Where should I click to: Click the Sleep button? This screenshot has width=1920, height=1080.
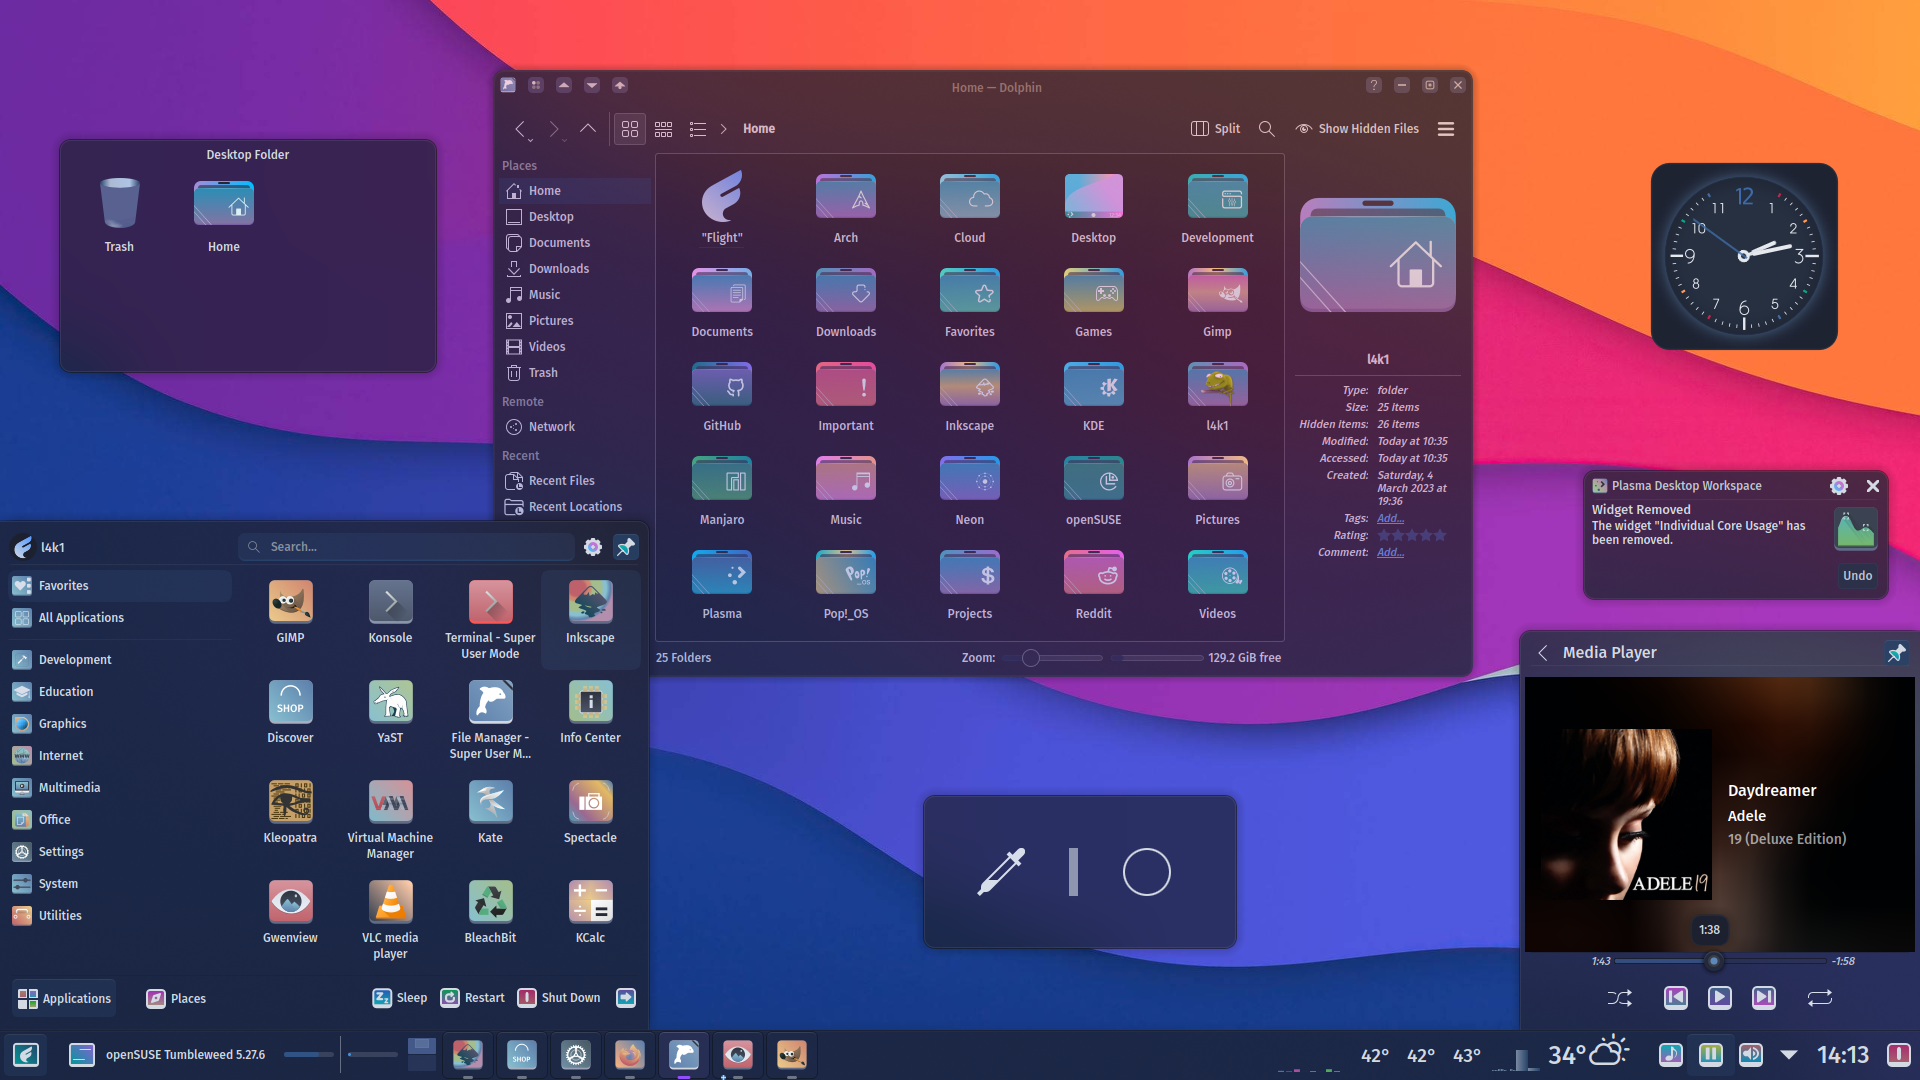[400, 997]
